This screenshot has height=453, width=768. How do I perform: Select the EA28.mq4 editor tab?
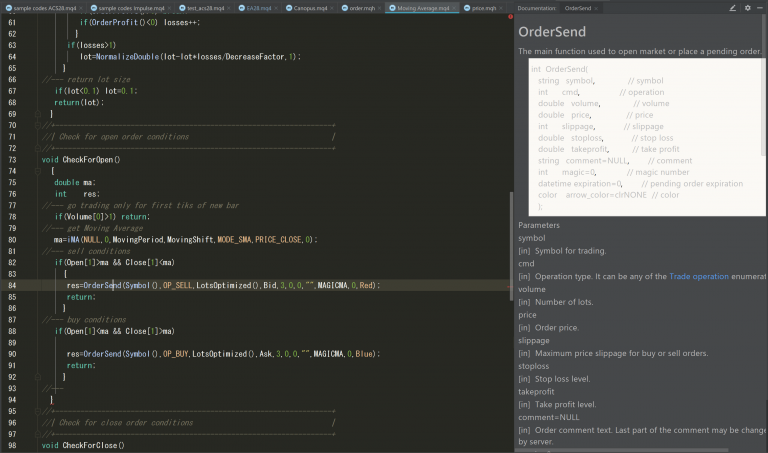point(258,8)
